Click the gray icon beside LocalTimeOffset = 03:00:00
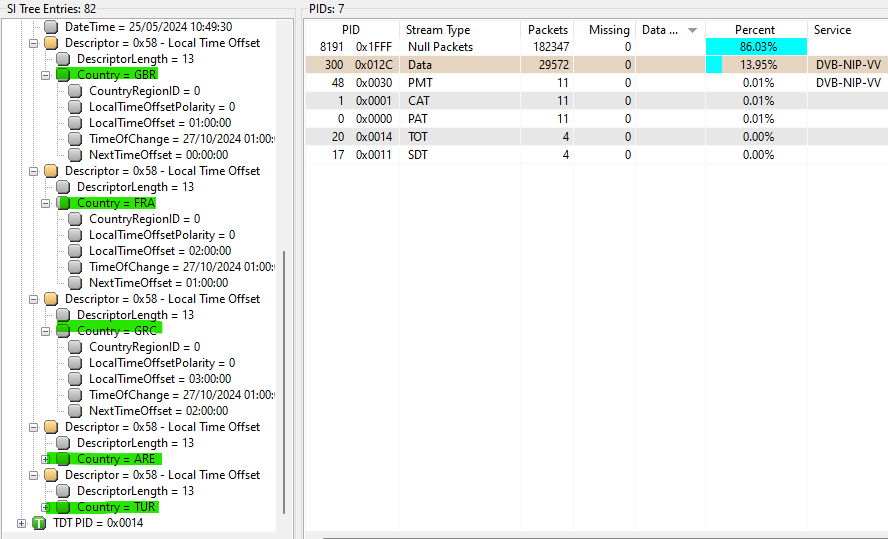 75,379
